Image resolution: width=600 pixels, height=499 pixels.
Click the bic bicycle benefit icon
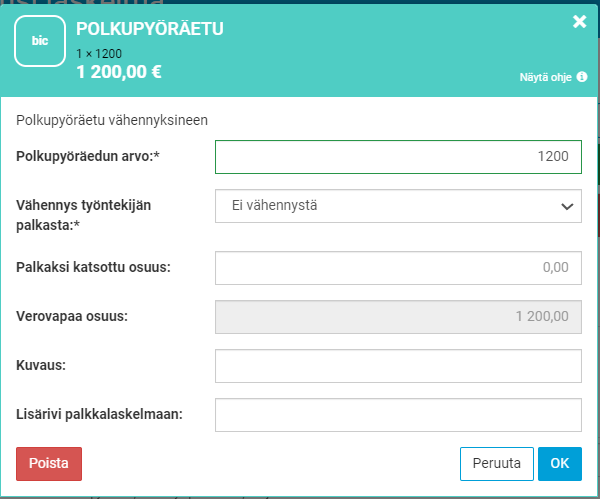point(40,42)
